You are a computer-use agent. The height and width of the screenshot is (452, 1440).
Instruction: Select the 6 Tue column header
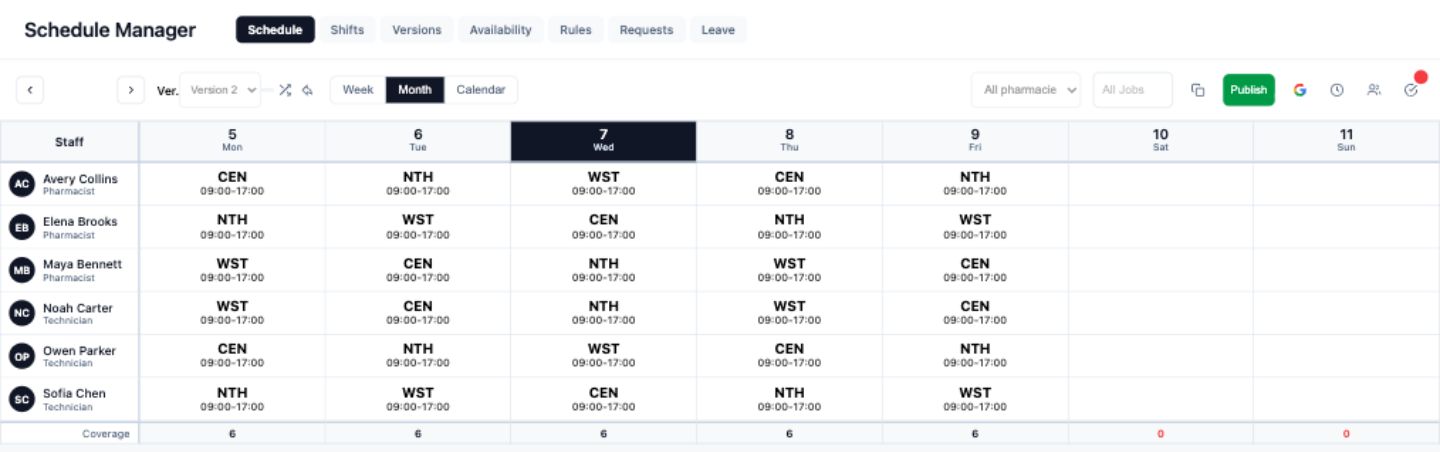click(418, 141)
